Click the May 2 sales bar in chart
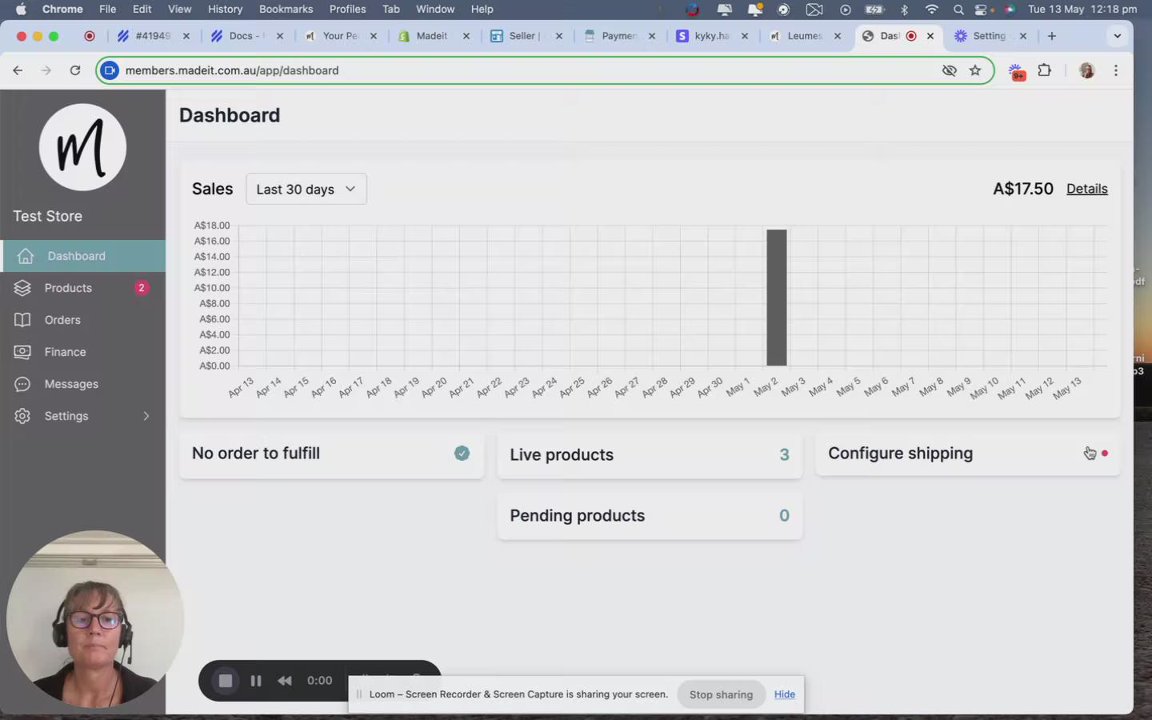This screenshot has height=720, width=1152. tap(777, 298)
